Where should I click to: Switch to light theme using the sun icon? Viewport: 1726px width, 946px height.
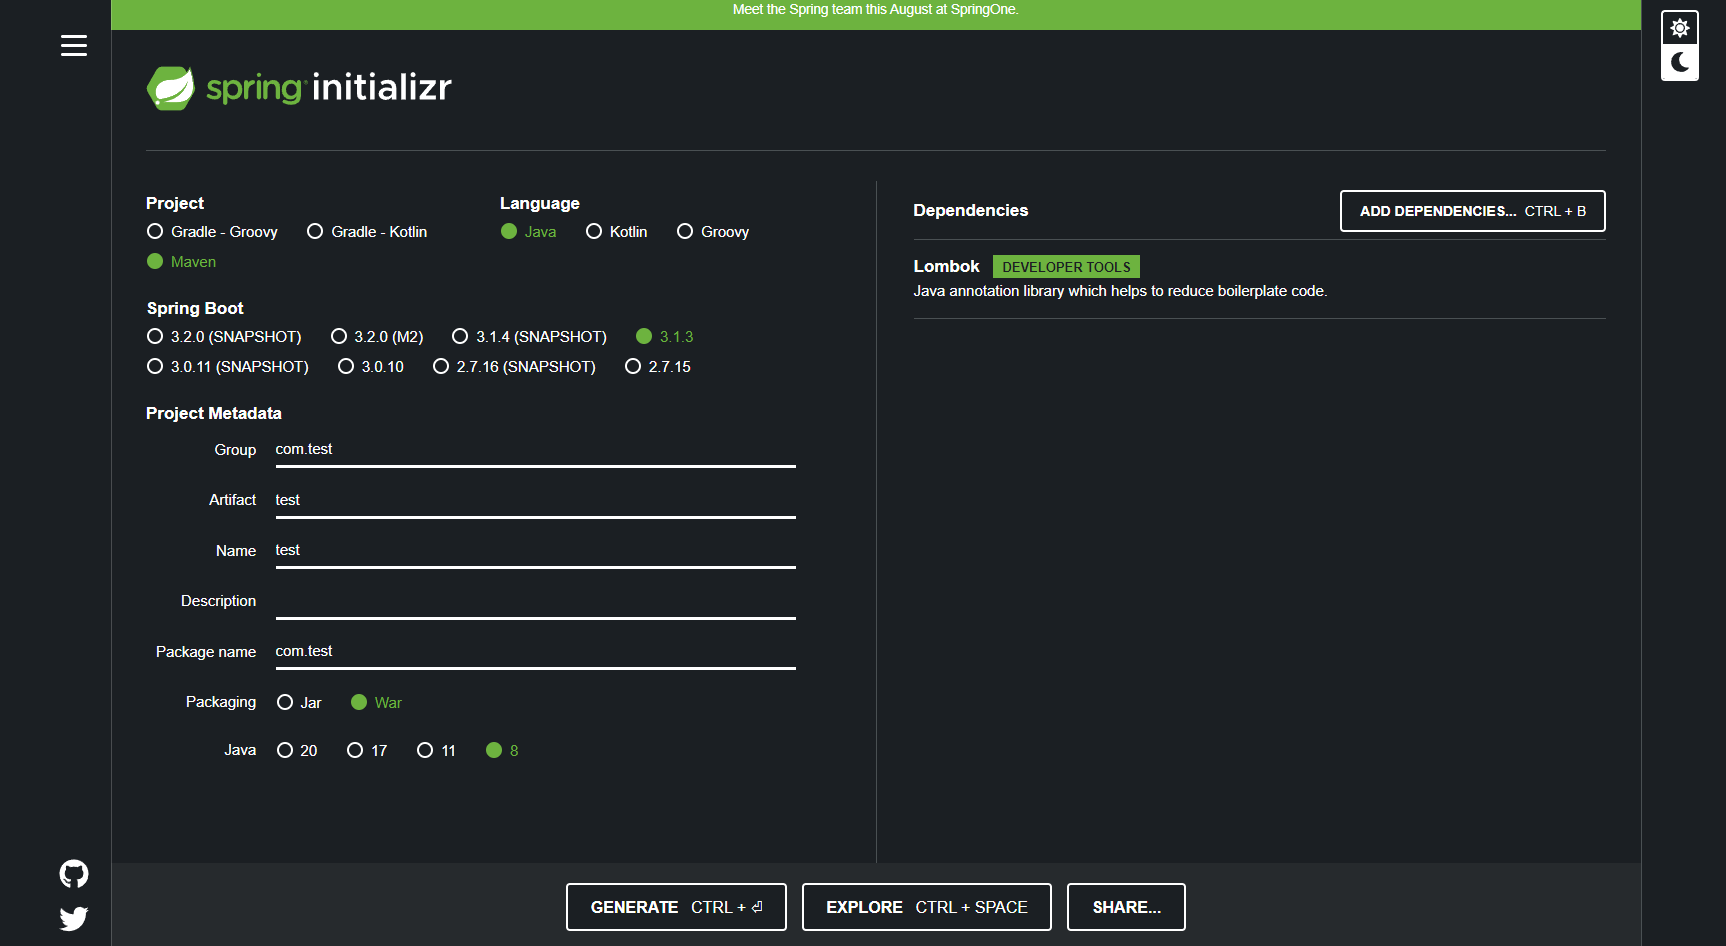point(1679,27)
